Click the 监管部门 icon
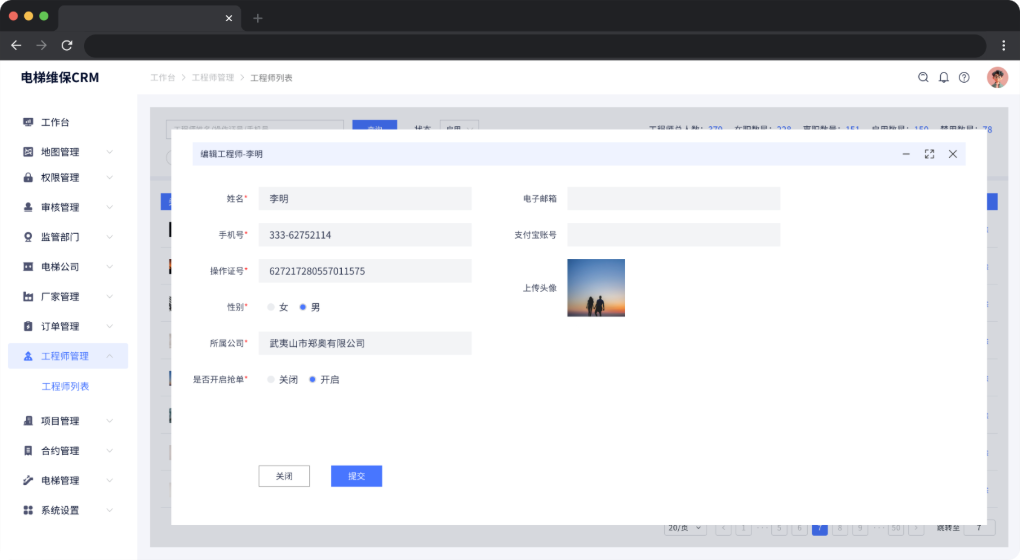Viewport: 1020px width, 560px height. coord(28,237)
